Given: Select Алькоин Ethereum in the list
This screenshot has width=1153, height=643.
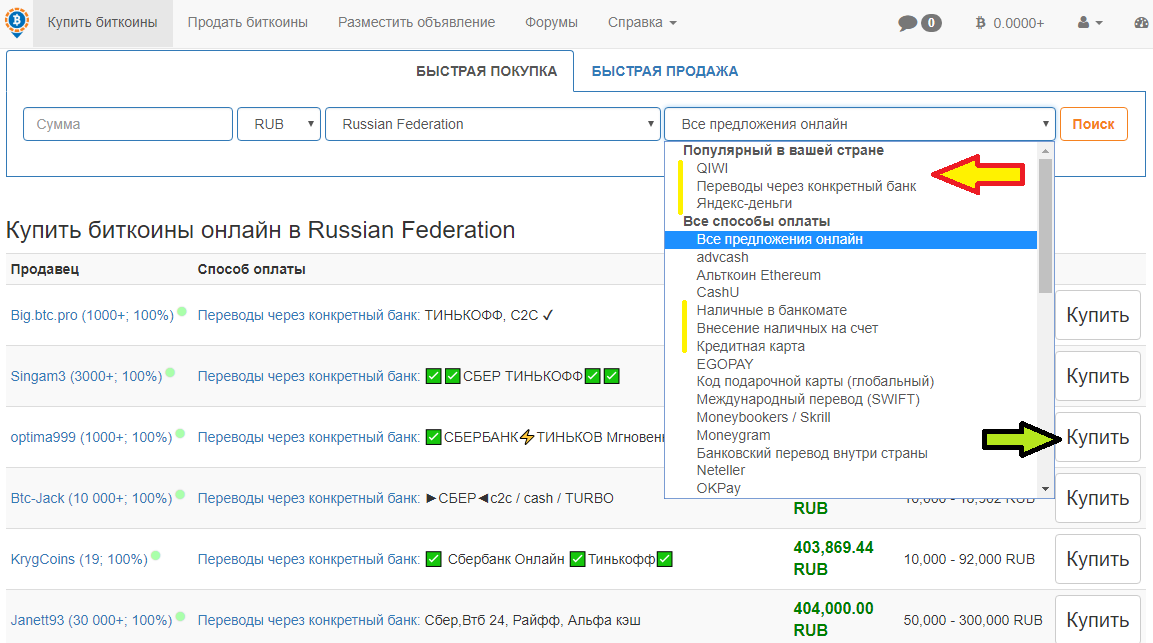Looking at the screenshot, I should click(x=758, y=275).
